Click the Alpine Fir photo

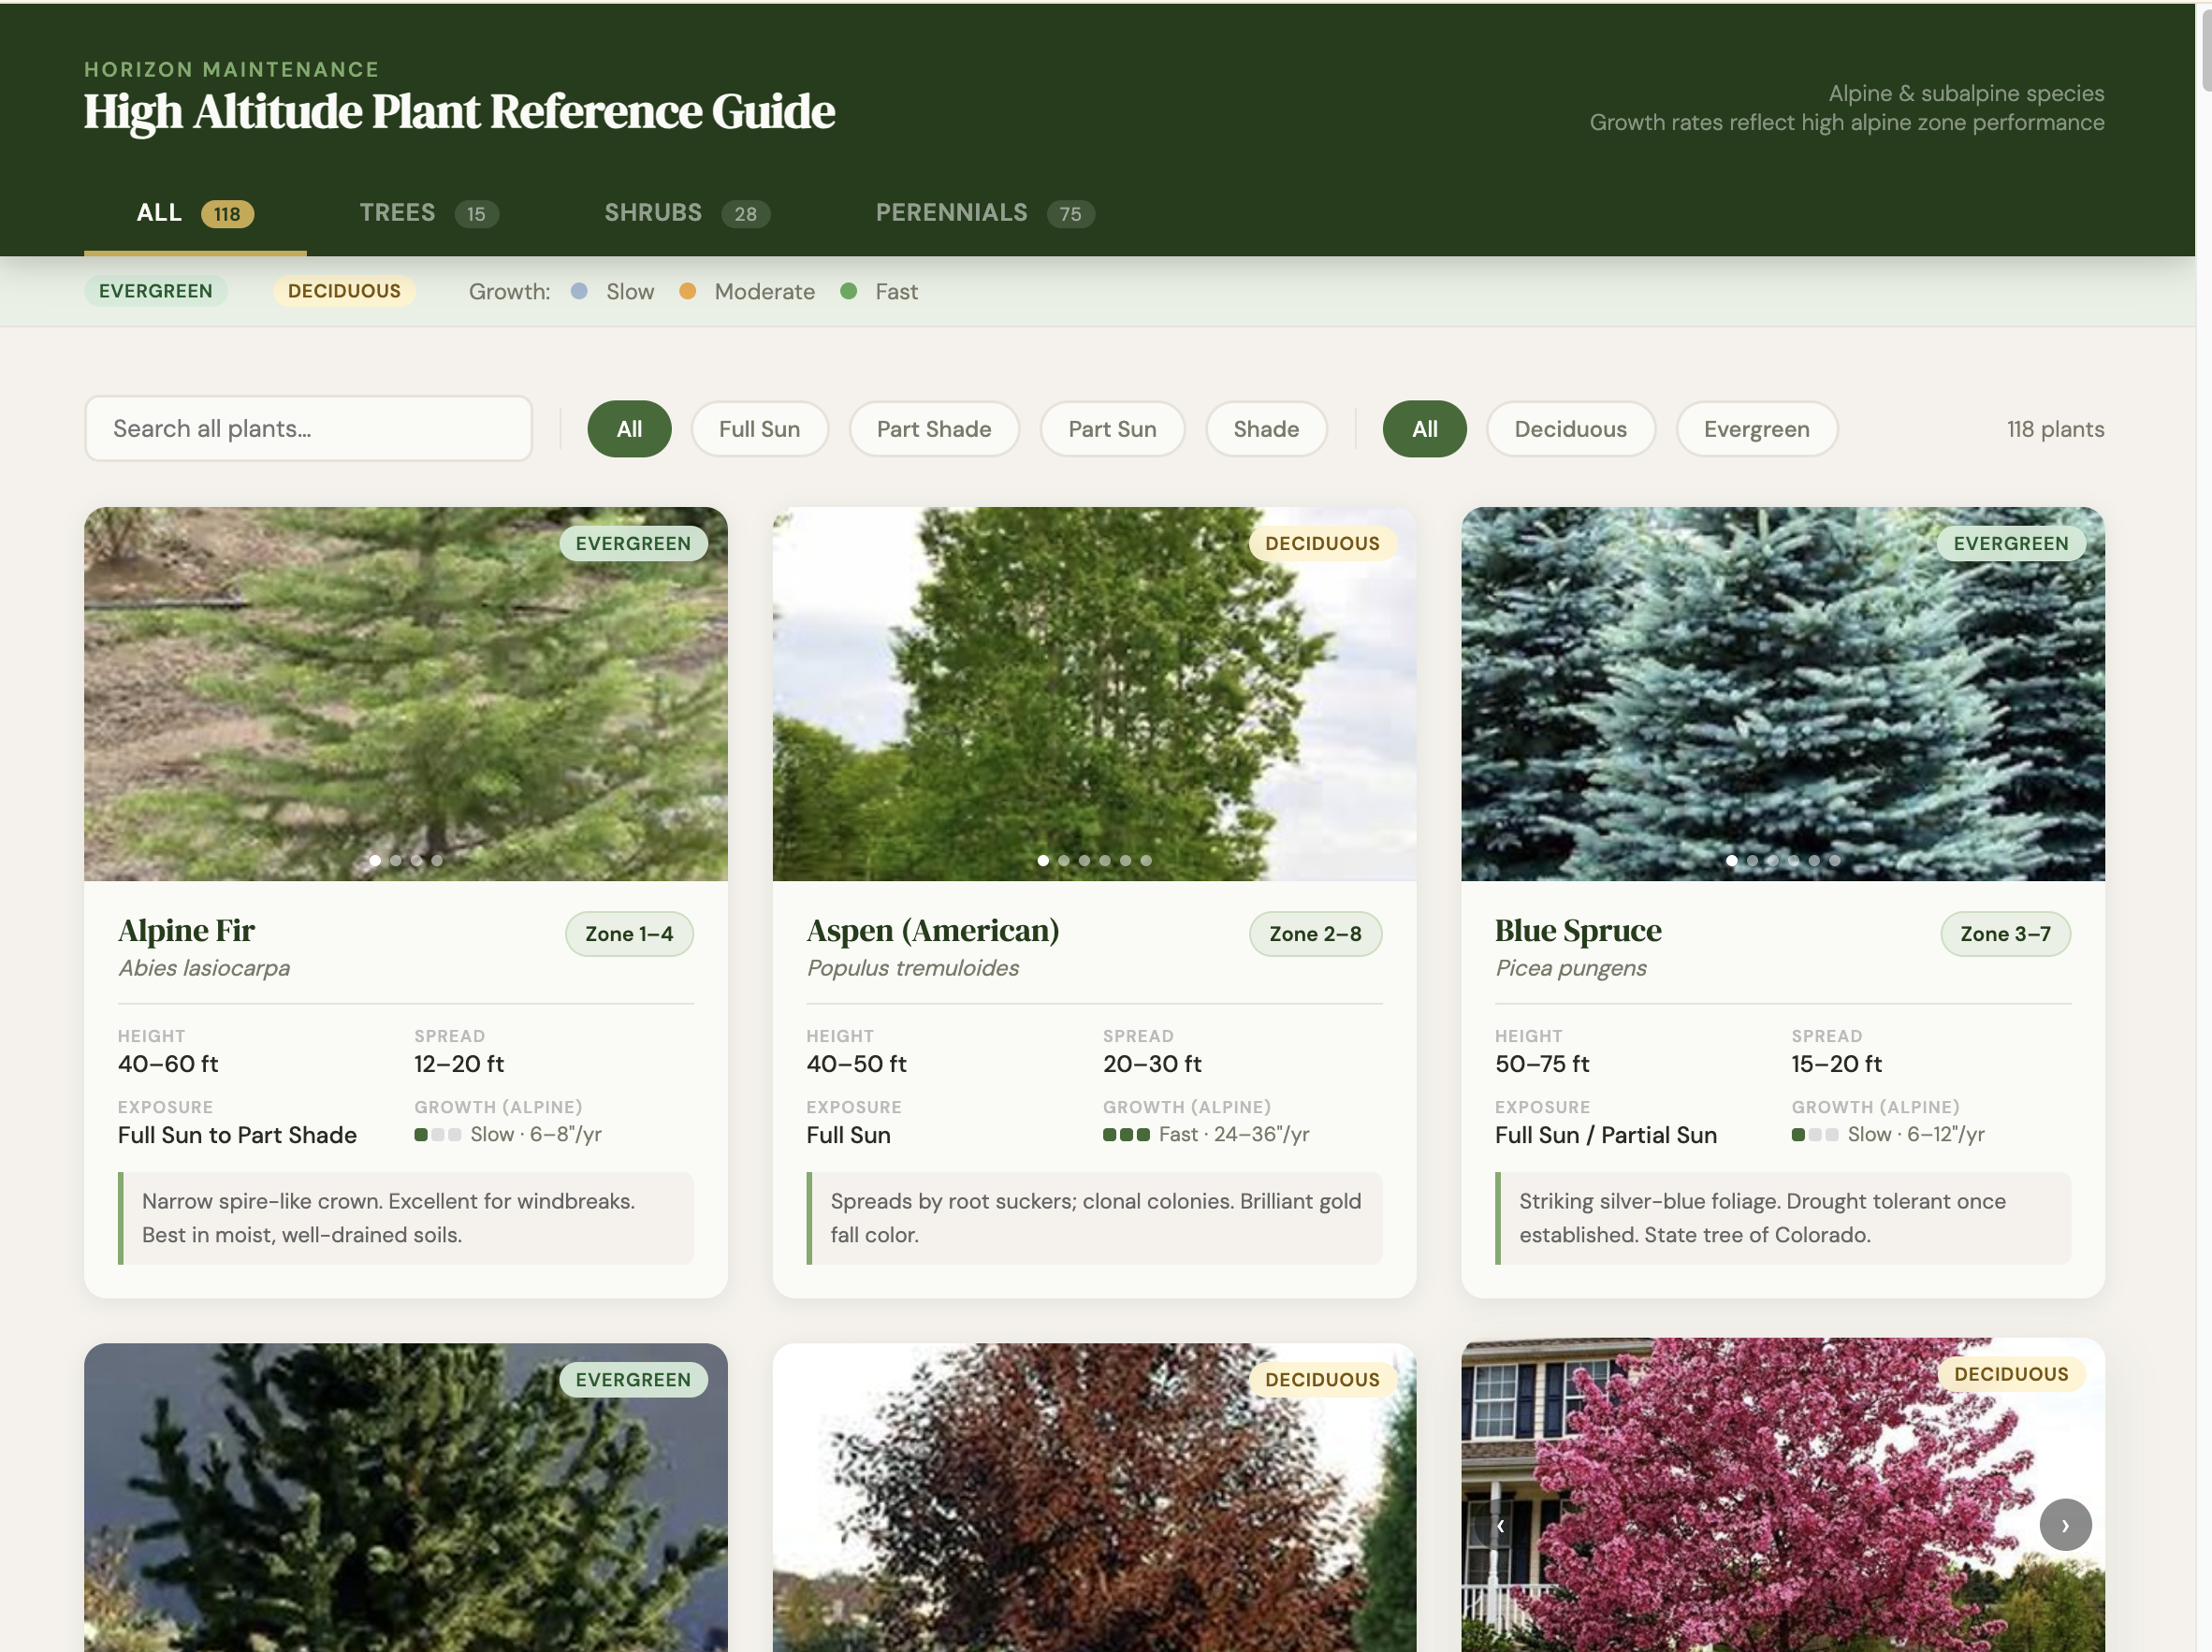[x=405, y=694]
